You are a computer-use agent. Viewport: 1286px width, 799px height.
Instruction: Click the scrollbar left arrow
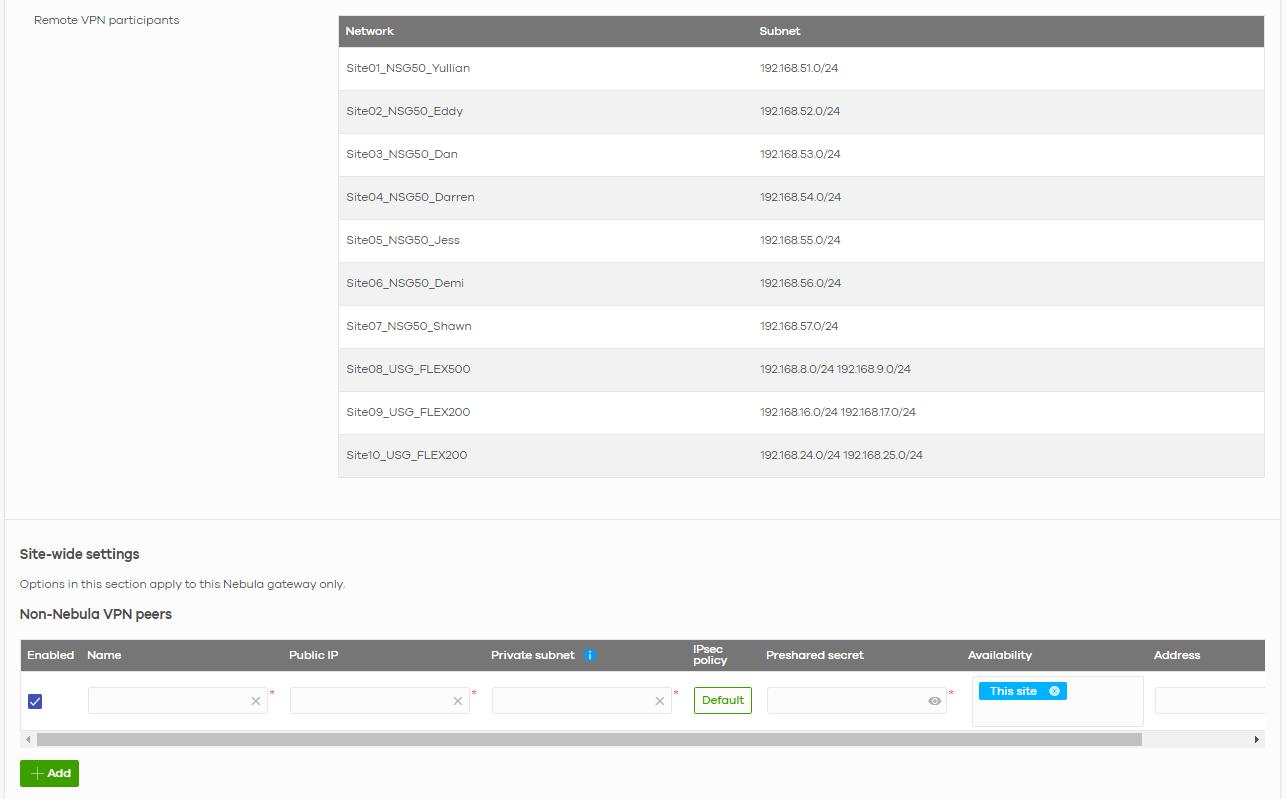28,739
